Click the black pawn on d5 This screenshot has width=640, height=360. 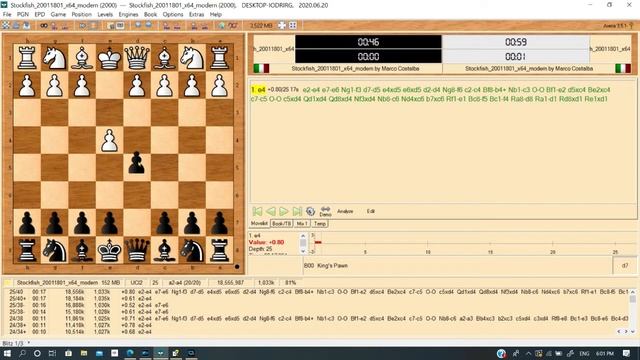(x=137, y=162)
